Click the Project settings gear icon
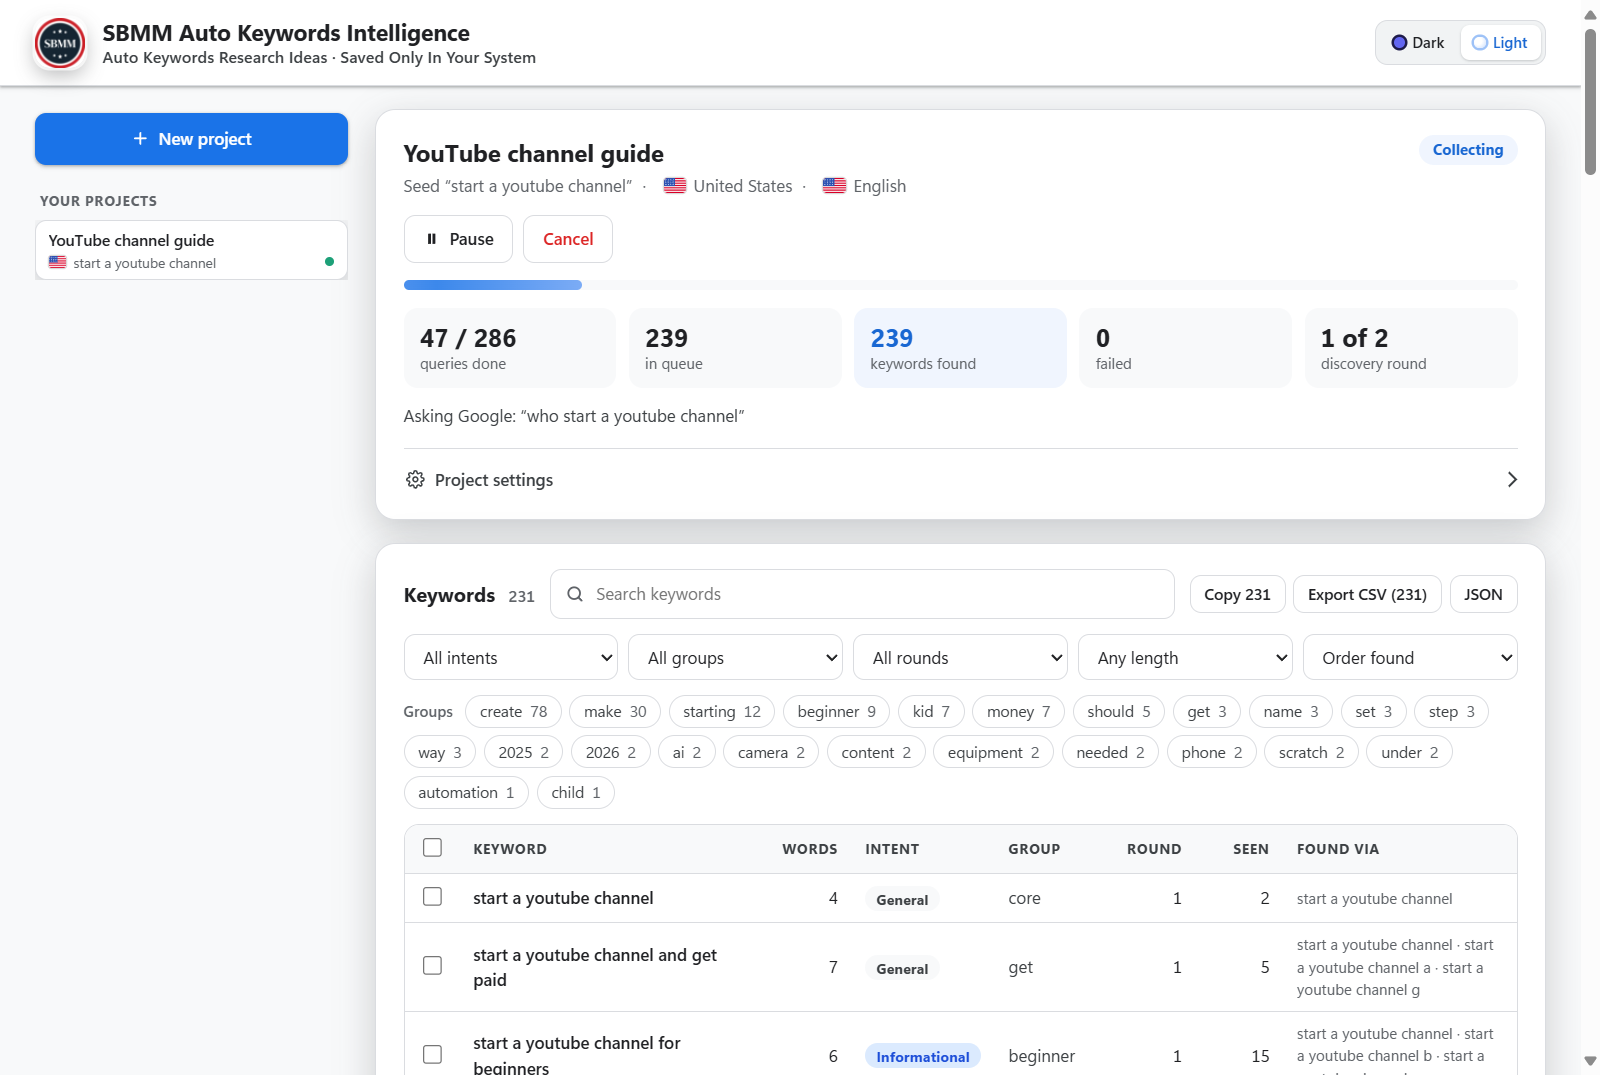 [415, 480]
